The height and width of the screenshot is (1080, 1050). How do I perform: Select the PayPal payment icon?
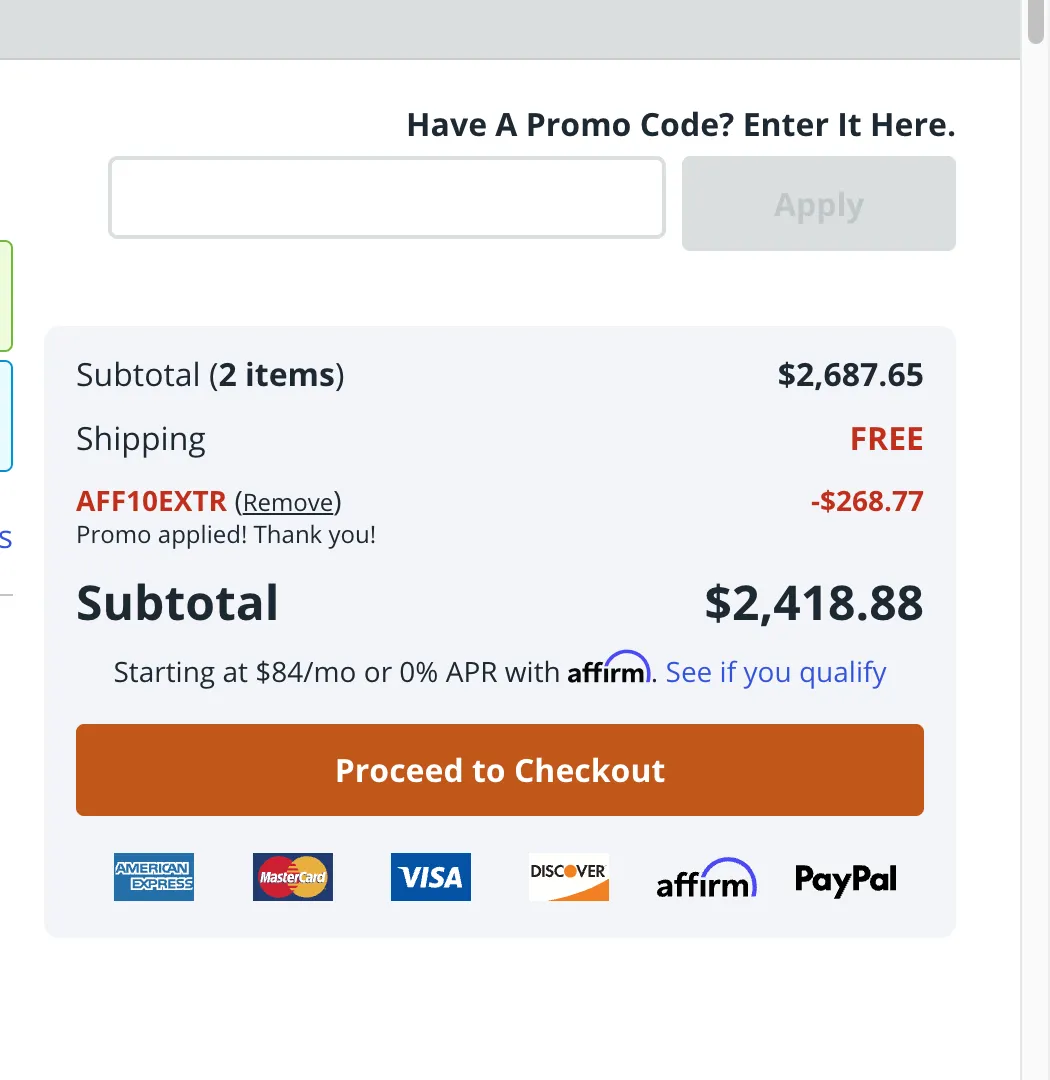coord(845,879)
